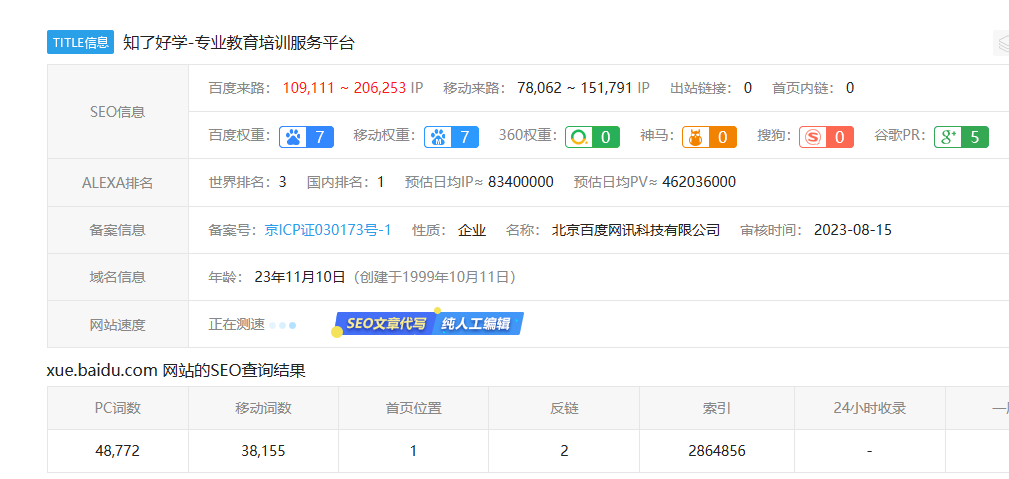Click the Shenma weight badge showing 0

click(709, 136)
